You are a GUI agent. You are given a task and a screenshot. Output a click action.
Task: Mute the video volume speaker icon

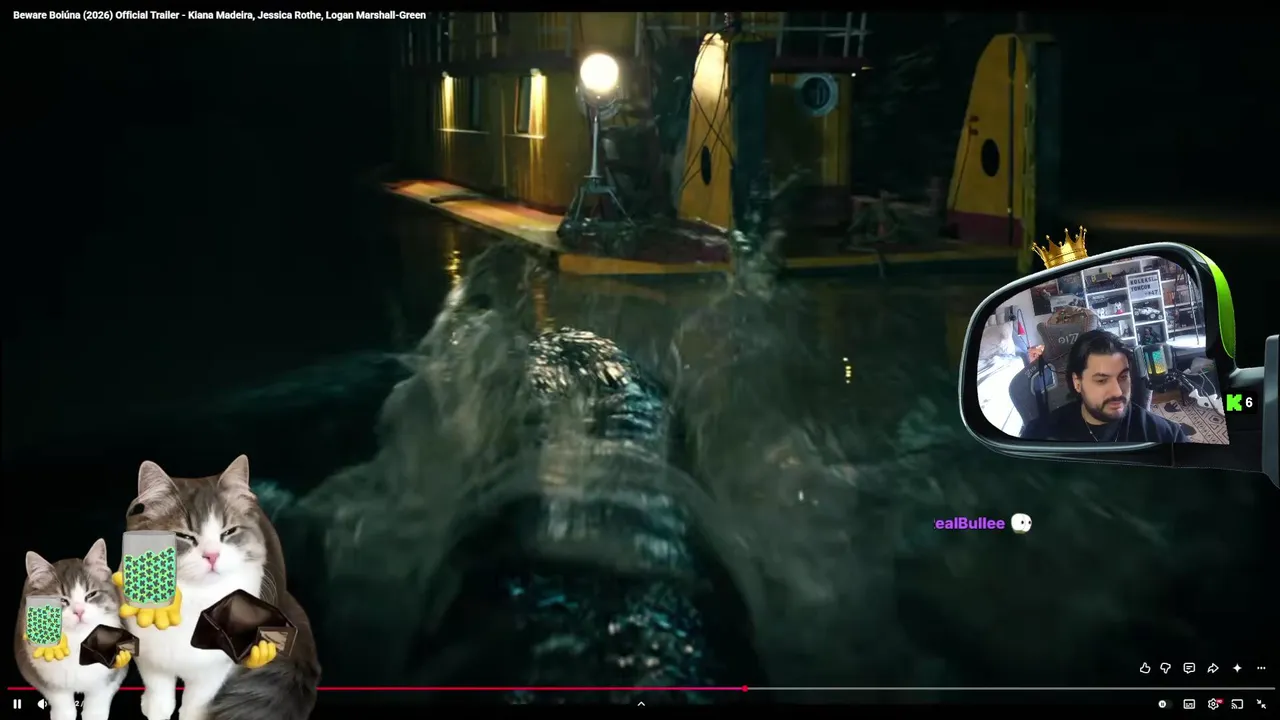tap(42, 704)
